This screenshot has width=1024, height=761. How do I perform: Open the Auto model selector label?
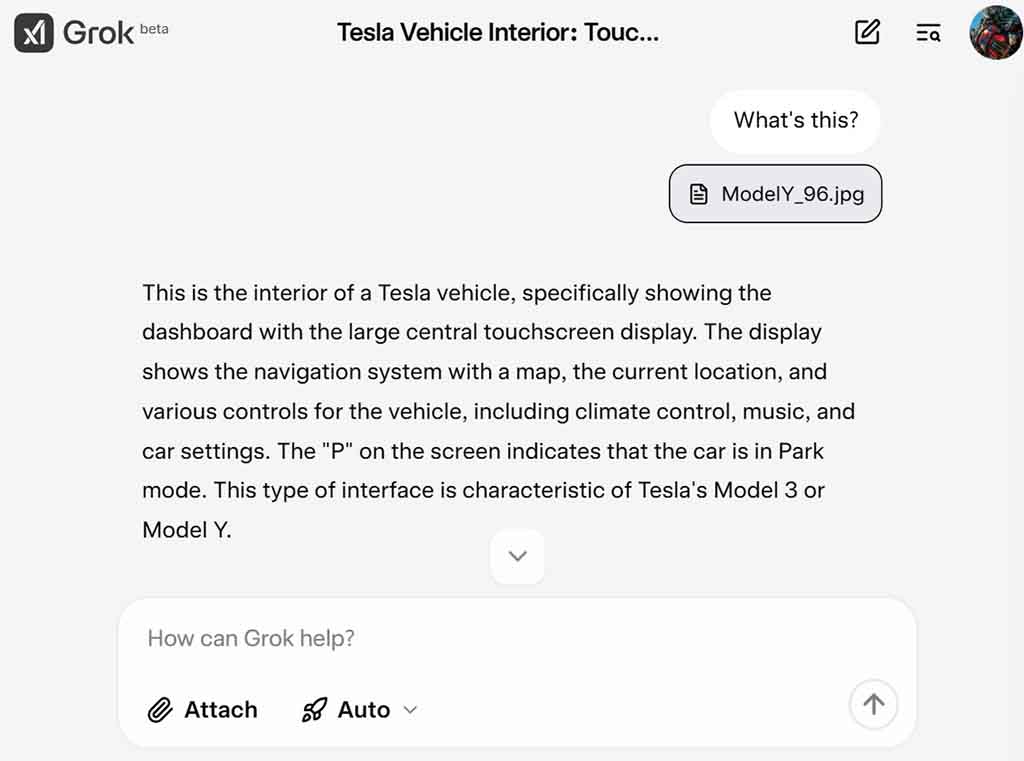coord(364,709)
